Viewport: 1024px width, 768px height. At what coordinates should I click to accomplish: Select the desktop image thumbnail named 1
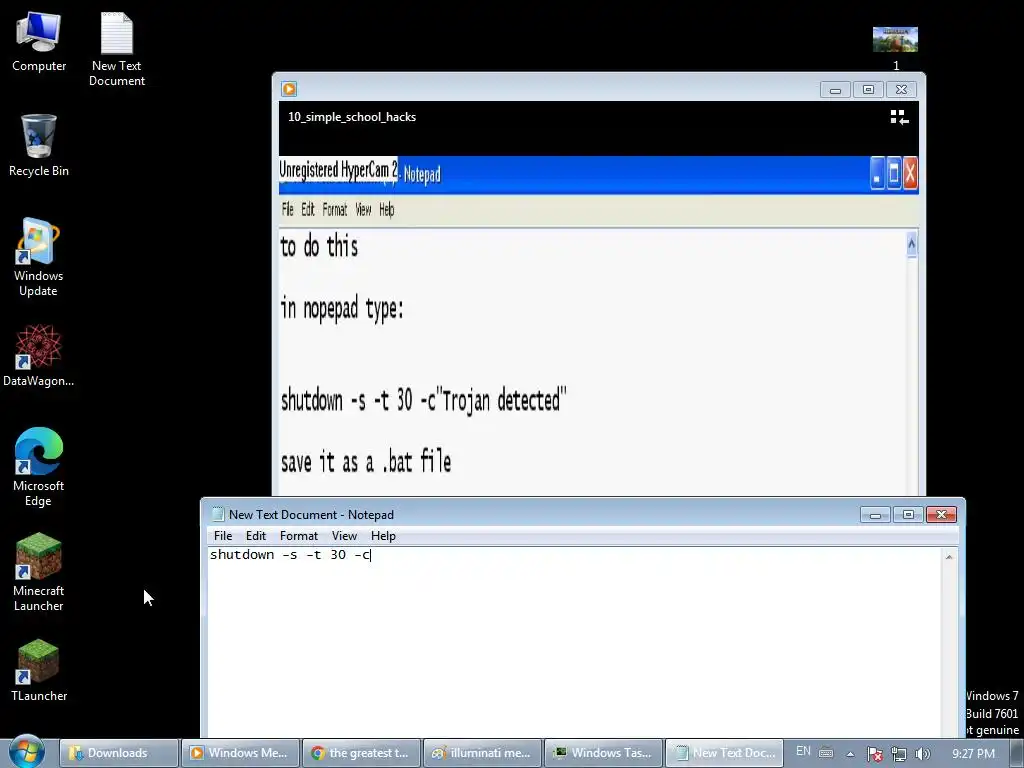(x=895, y=48)
